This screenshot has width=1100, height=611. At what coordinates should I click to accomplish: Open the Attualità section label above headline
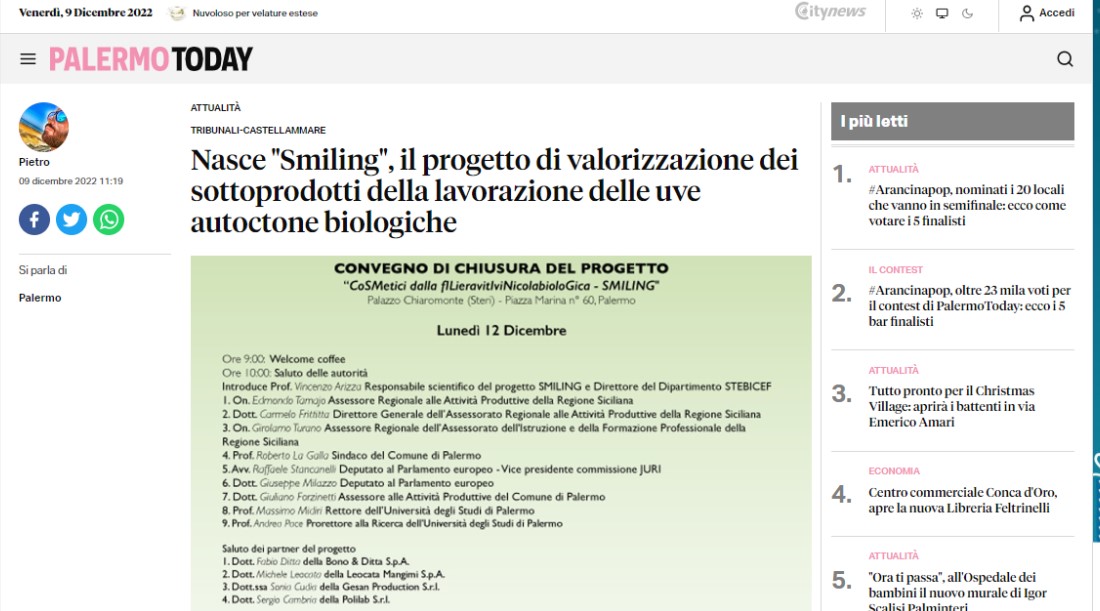point(215,107)
